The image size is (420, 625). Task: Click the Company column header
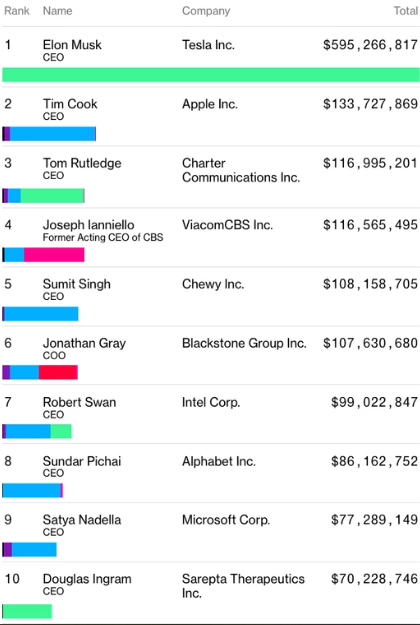pos(206,11)
